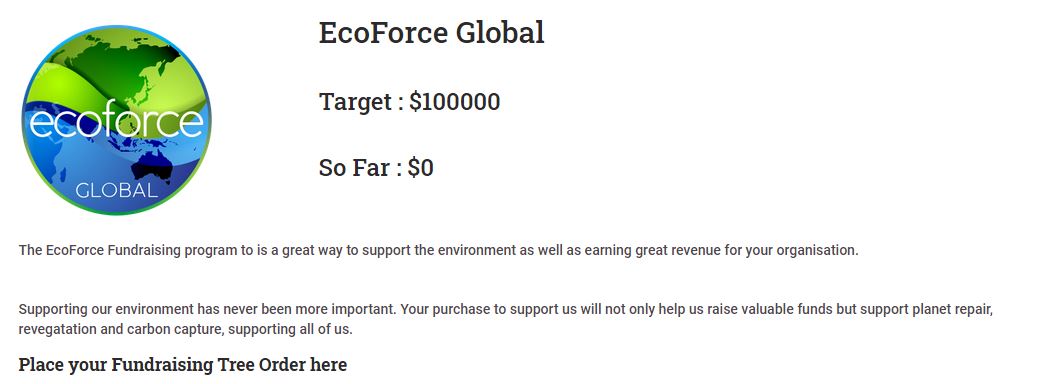Viewport: 1049px width, 384px height.
Task: Click the white 'ecoforce' wordmark in the logo
Action: pos(116,122)
